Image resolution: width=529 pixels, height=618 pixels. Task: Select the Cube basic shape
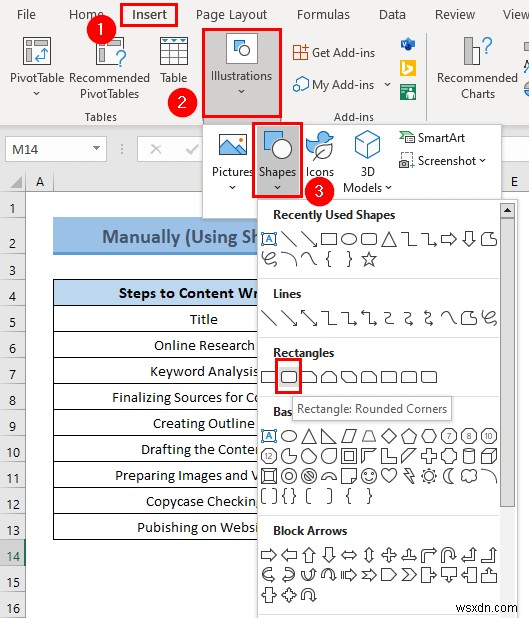click(x=489, y=456)
